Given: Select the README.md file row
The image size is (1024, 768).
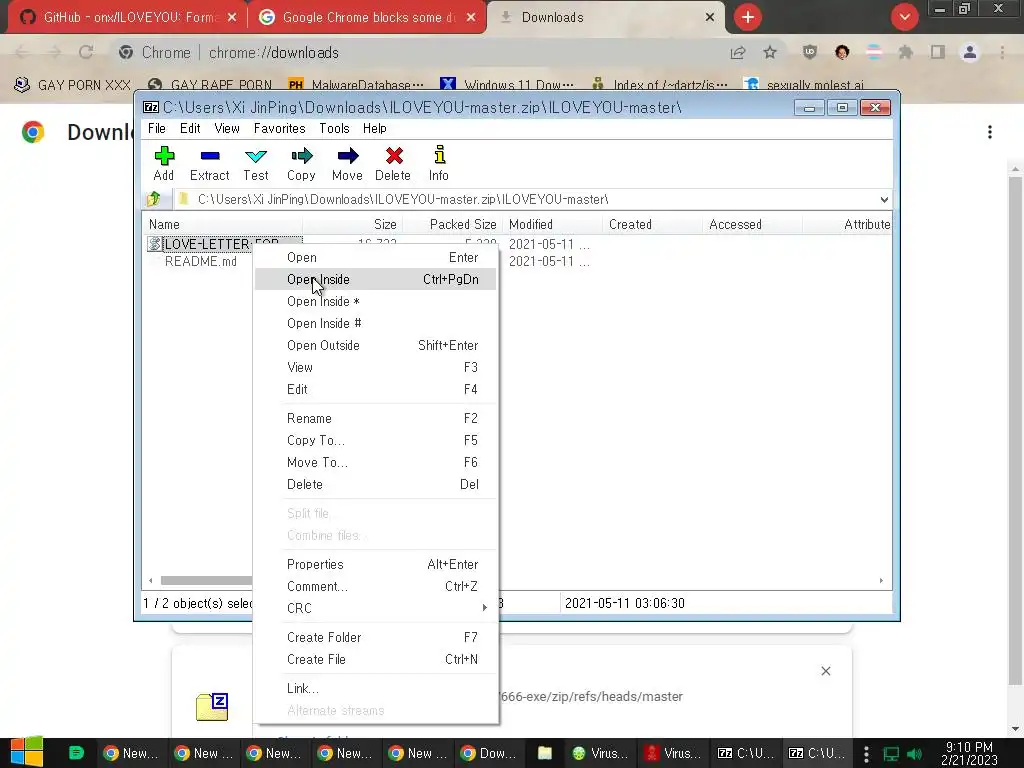Looking at the screenshot, I should (x=200, y=261).
